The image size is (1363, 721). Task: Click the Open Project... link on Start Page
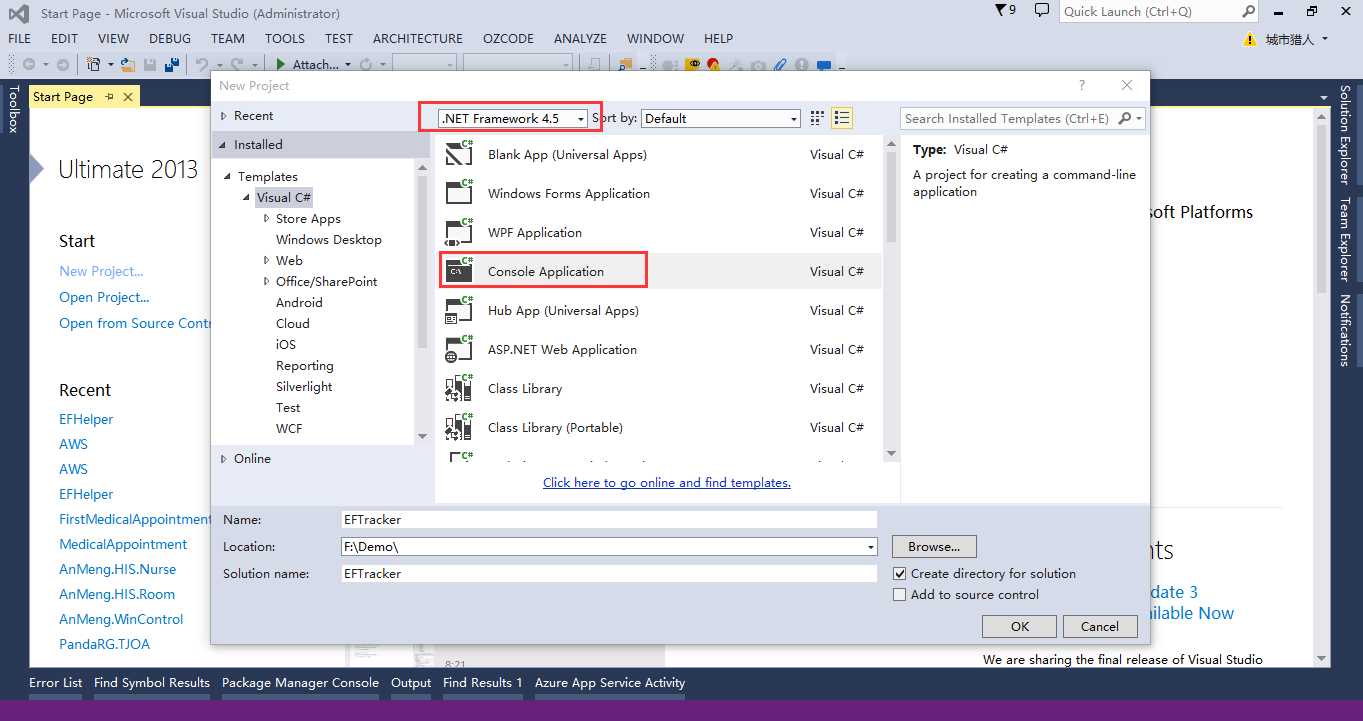104,297
